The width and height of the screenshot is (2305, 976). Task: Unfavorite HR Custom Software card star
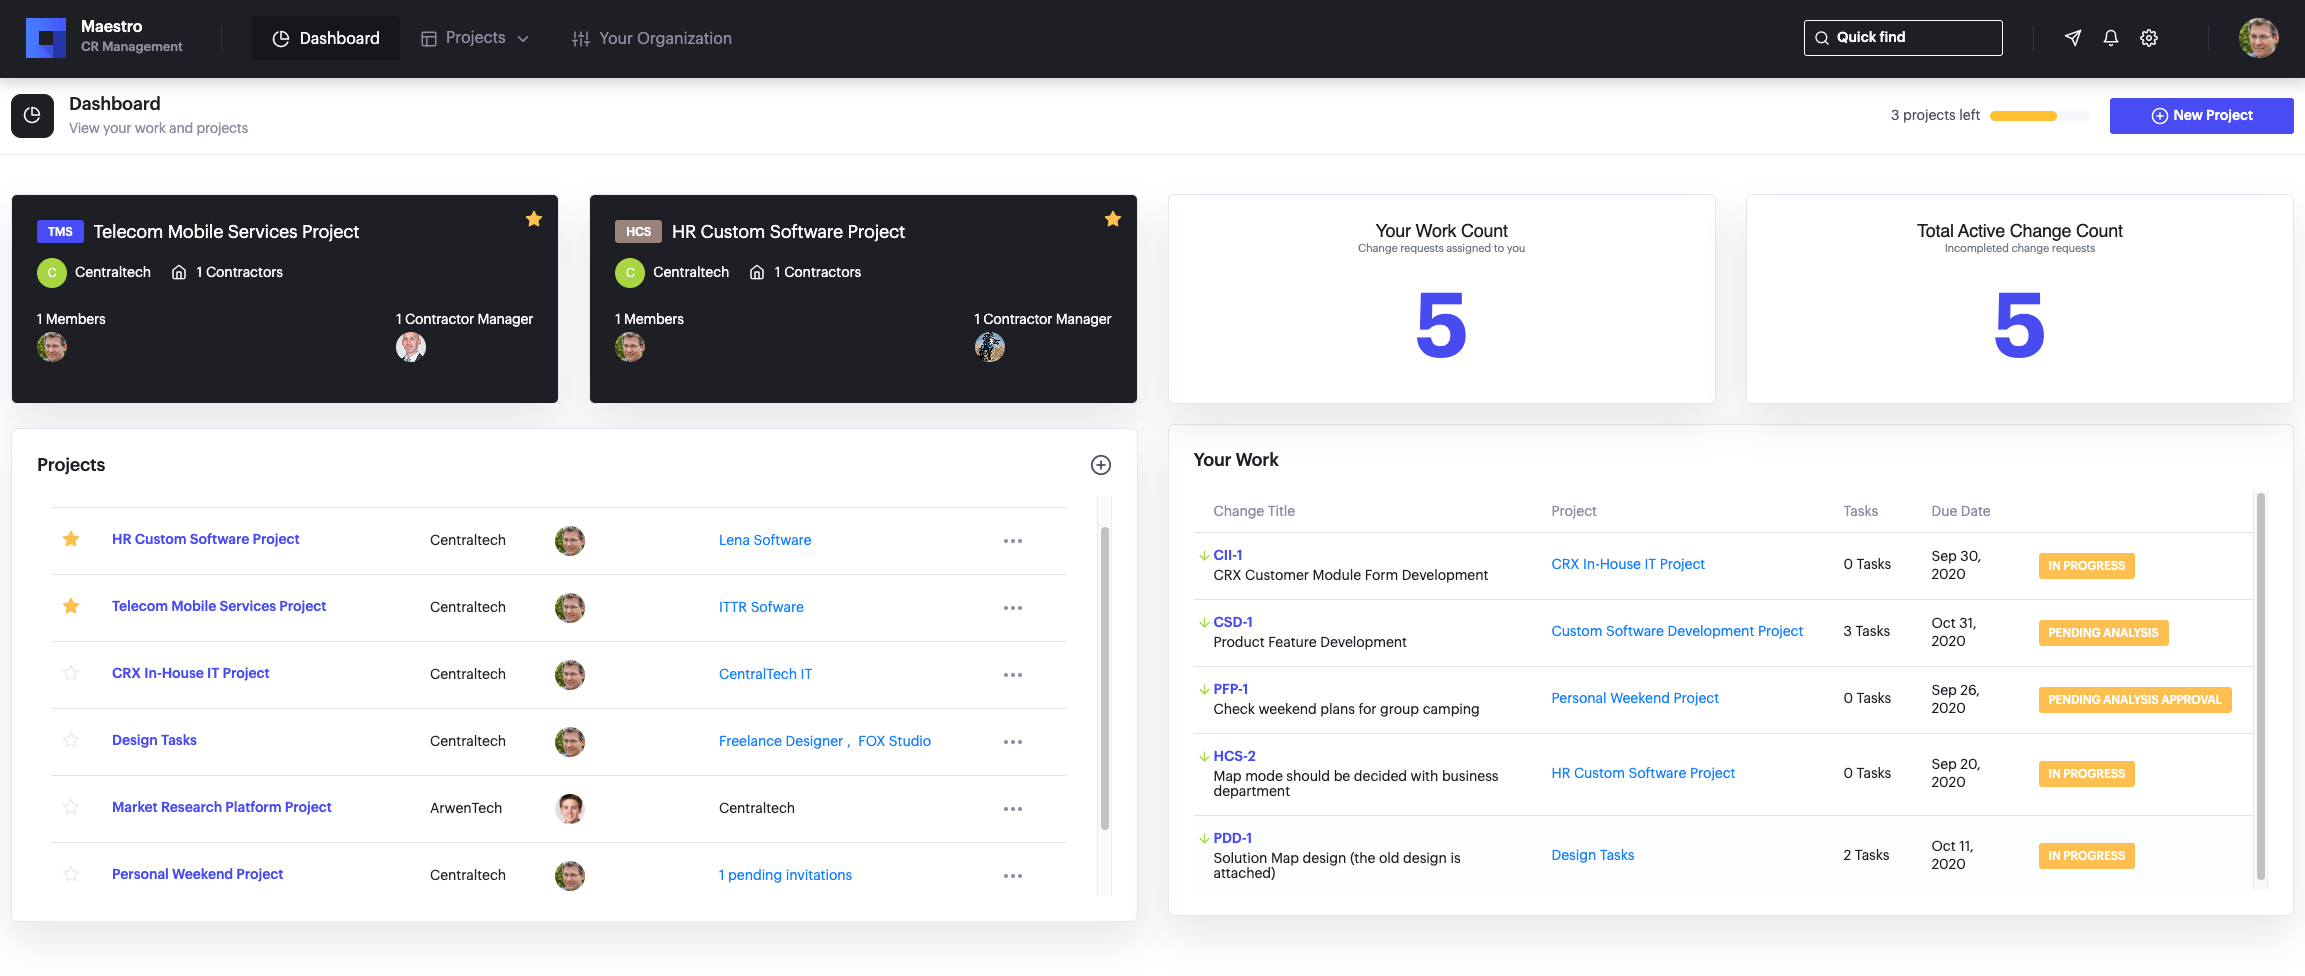tap(1113, 219)
